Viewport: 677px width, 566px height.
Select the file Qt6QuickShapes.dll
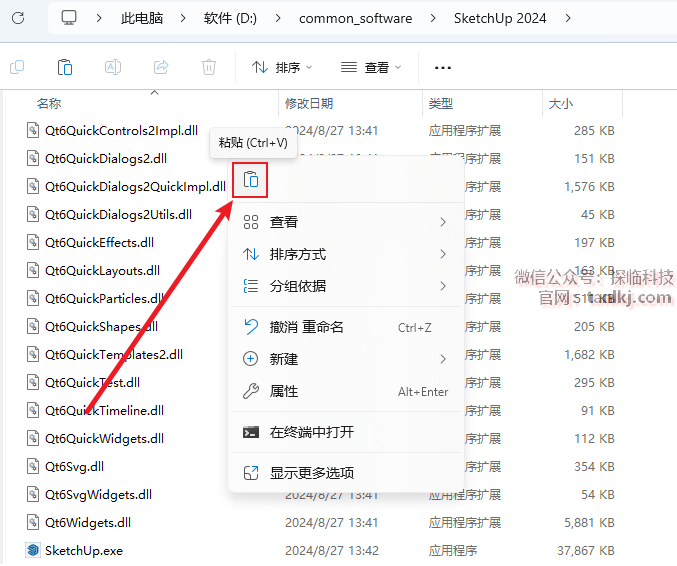[x=101, y=326]
